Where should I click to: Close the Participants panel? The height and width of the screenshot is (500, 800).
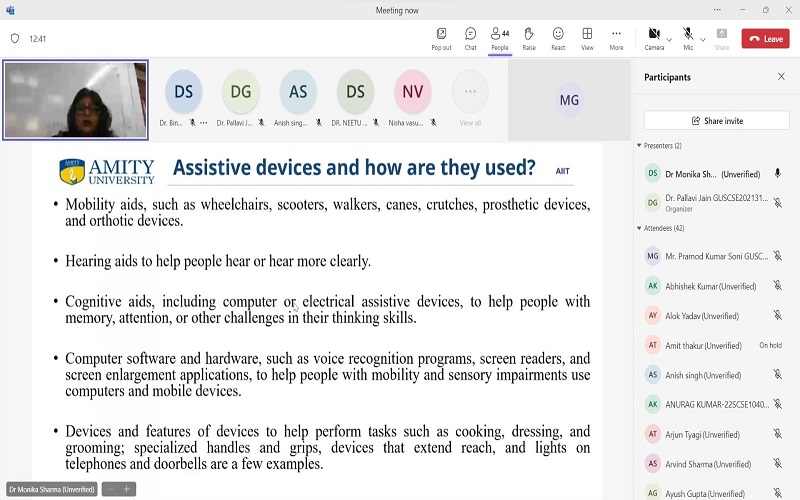(x=781, y=77)
